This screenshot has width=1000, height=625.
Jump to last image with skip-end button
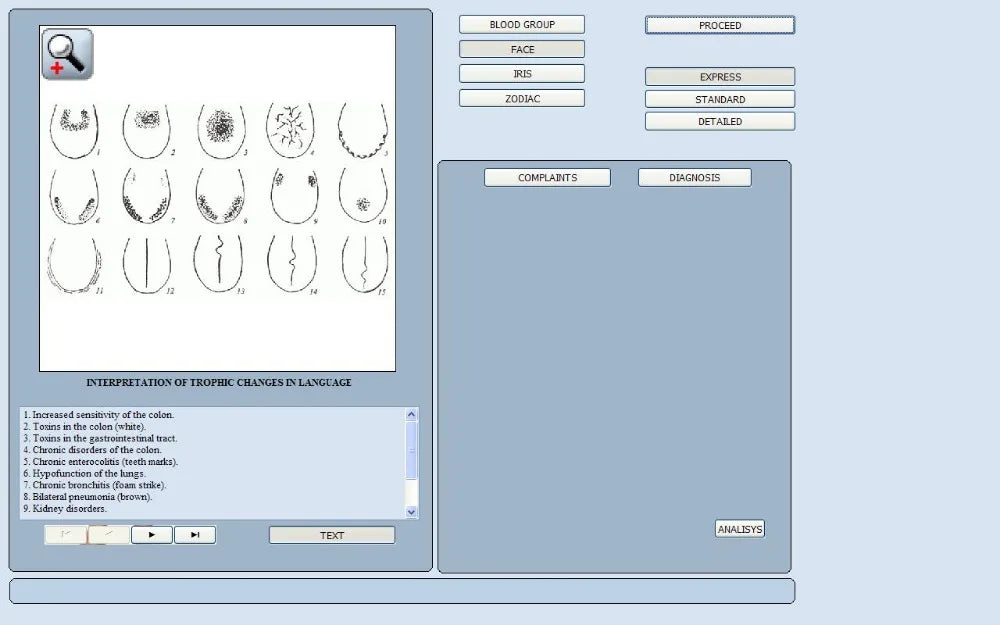tap(195, 535)
